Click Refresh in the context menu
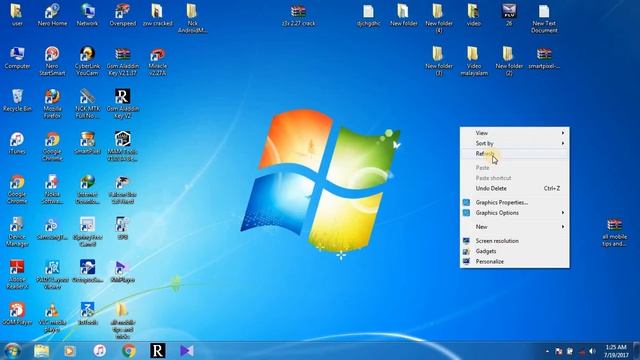 click(x=514, y=154)
